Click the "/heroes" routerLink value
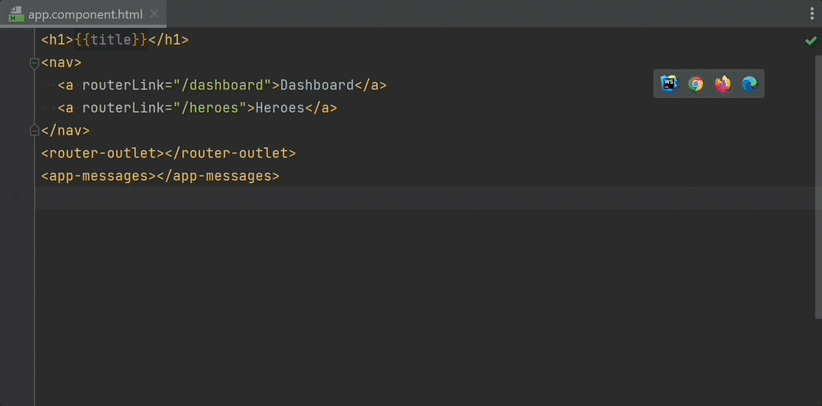The height and width of the screenshot is (406, 822). pos(210,108)
